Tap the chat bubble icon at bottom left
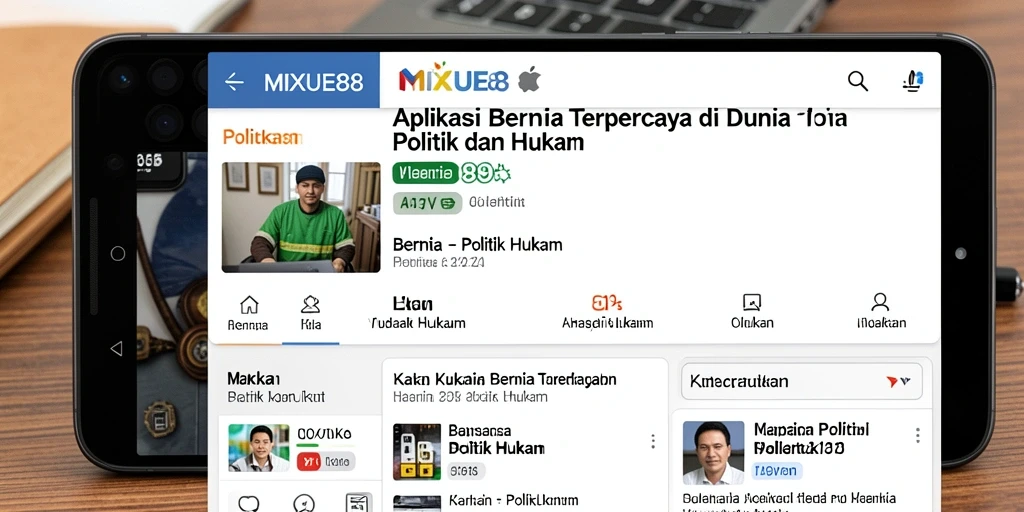The height and width of the screenshot is (512, 1024). 249,503
